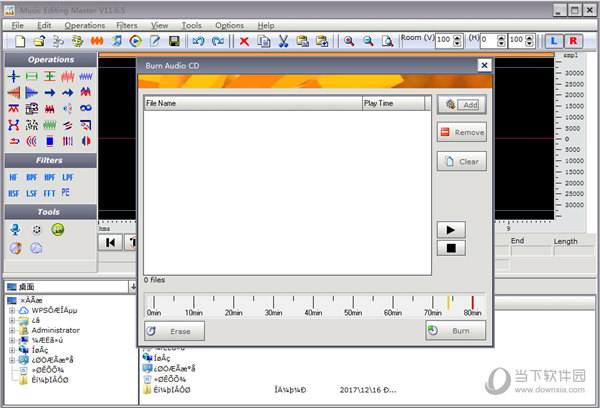600x408 pixels.
Task: Click the Burn button
Action: point(456,331)
